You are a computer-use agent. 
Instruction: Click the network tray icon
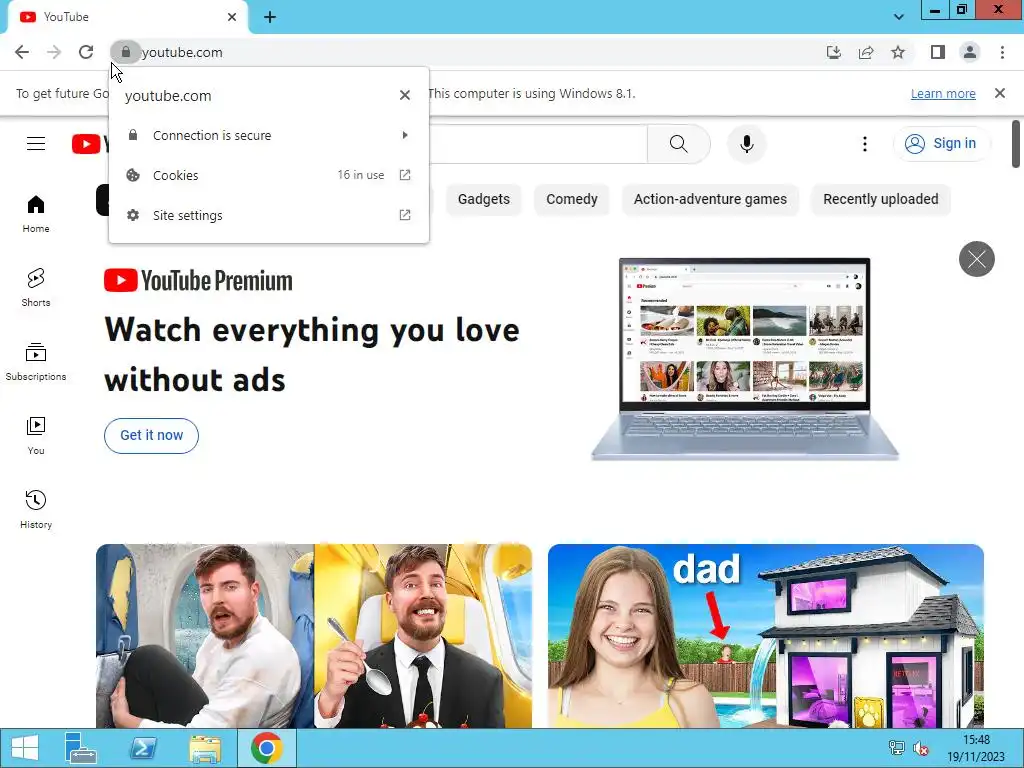897,748
